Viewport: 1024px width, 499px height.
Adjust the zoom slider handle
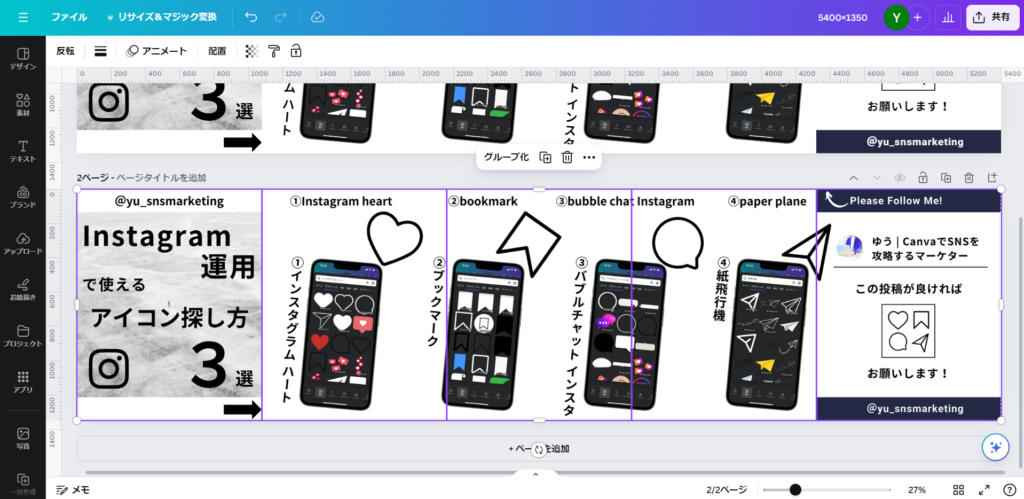[795, 490]
